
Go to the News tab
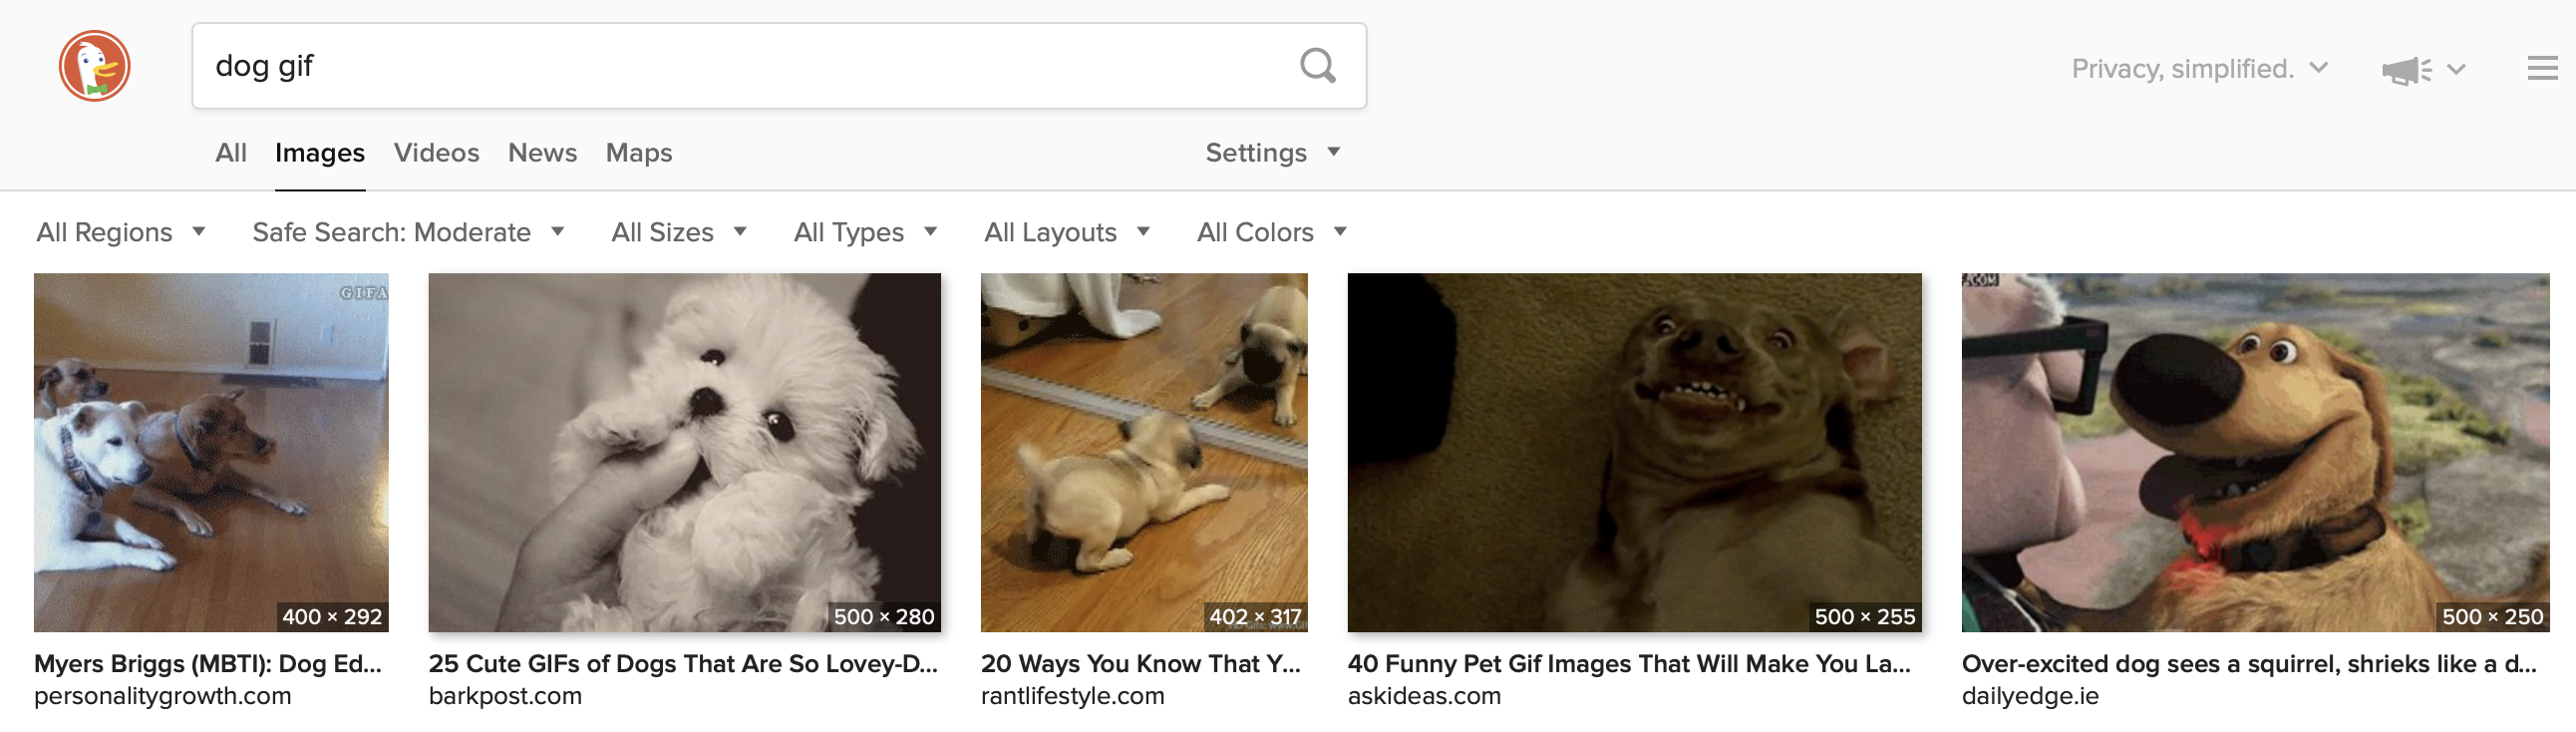click(x=542, y=152)
